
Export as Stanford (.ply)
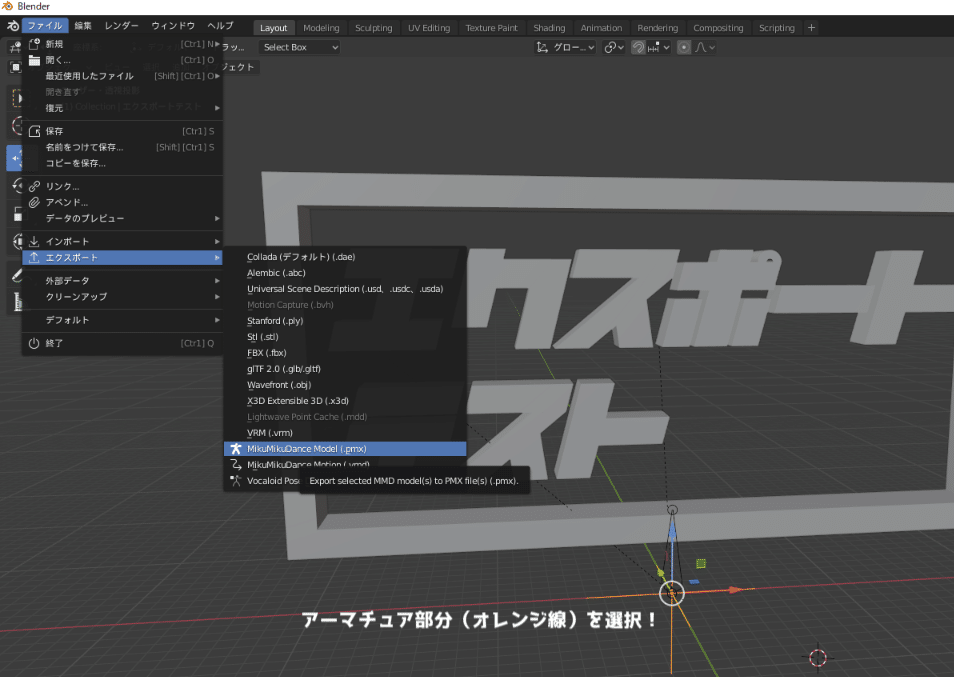(345, 321)
